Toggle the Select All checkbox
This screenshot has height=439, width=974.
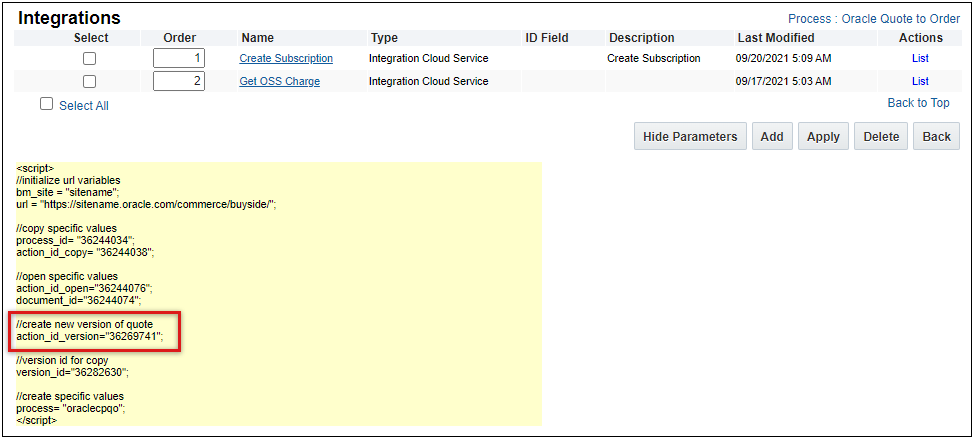pos(47,104)
